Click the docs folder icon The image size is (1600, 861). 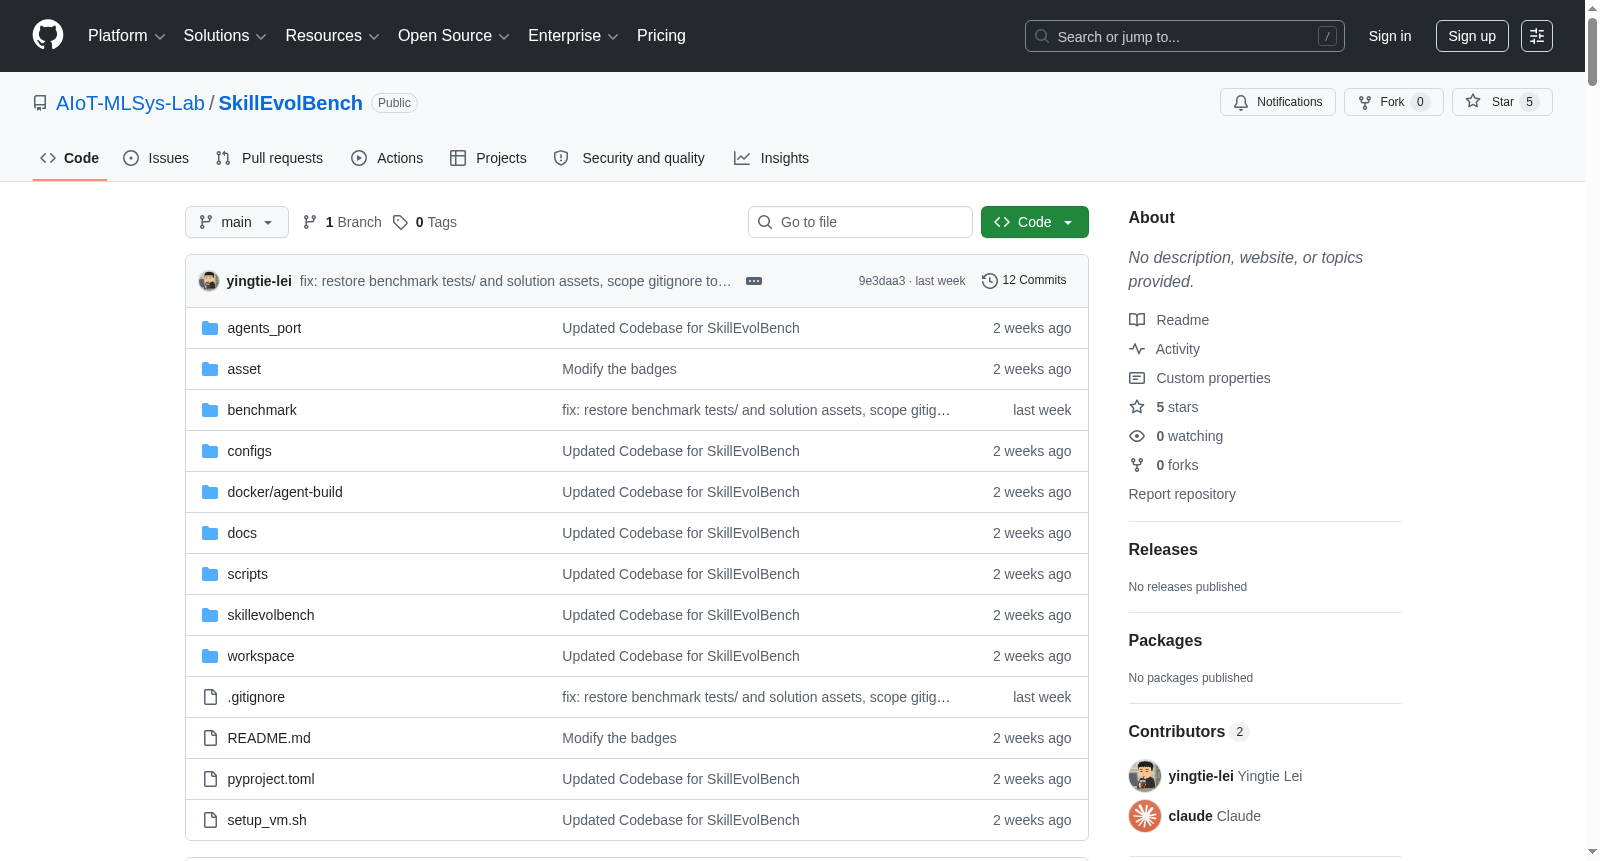210,533
